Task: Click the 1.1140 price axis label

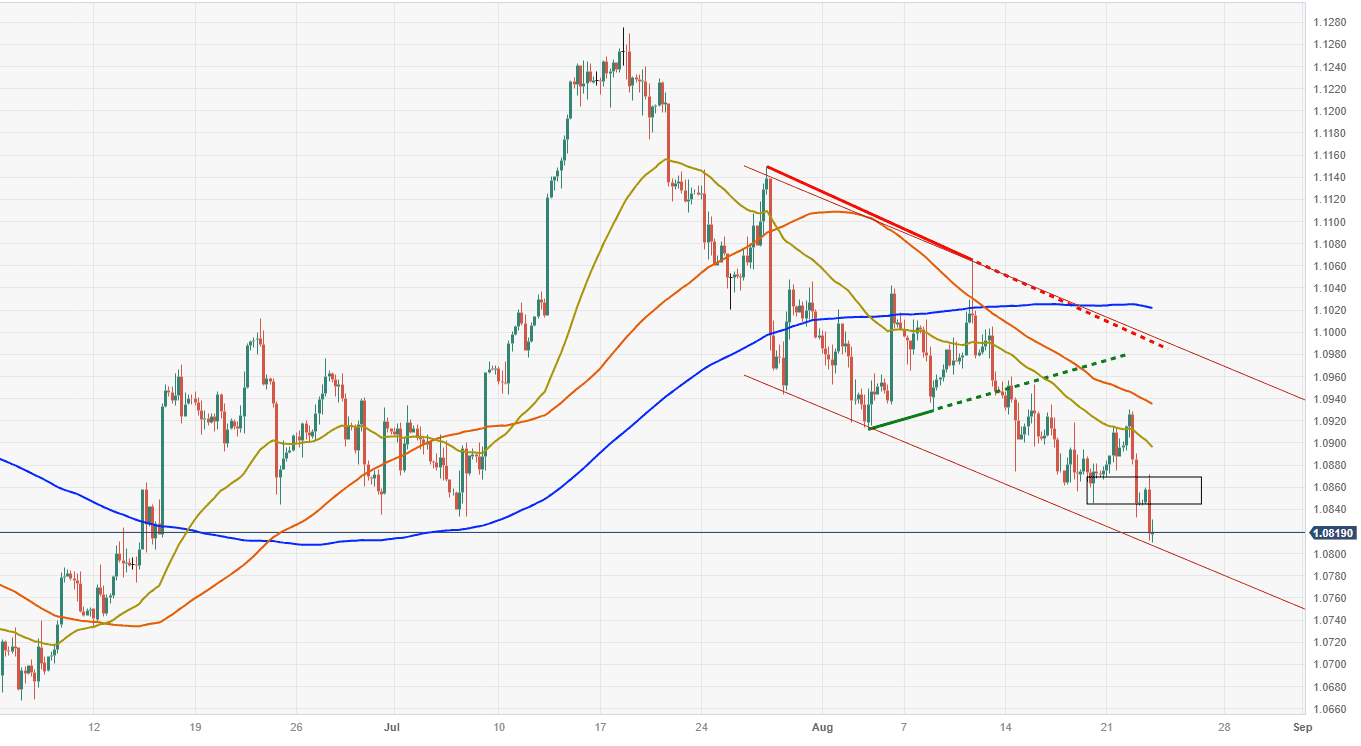Action: (x=1331, y=177)
